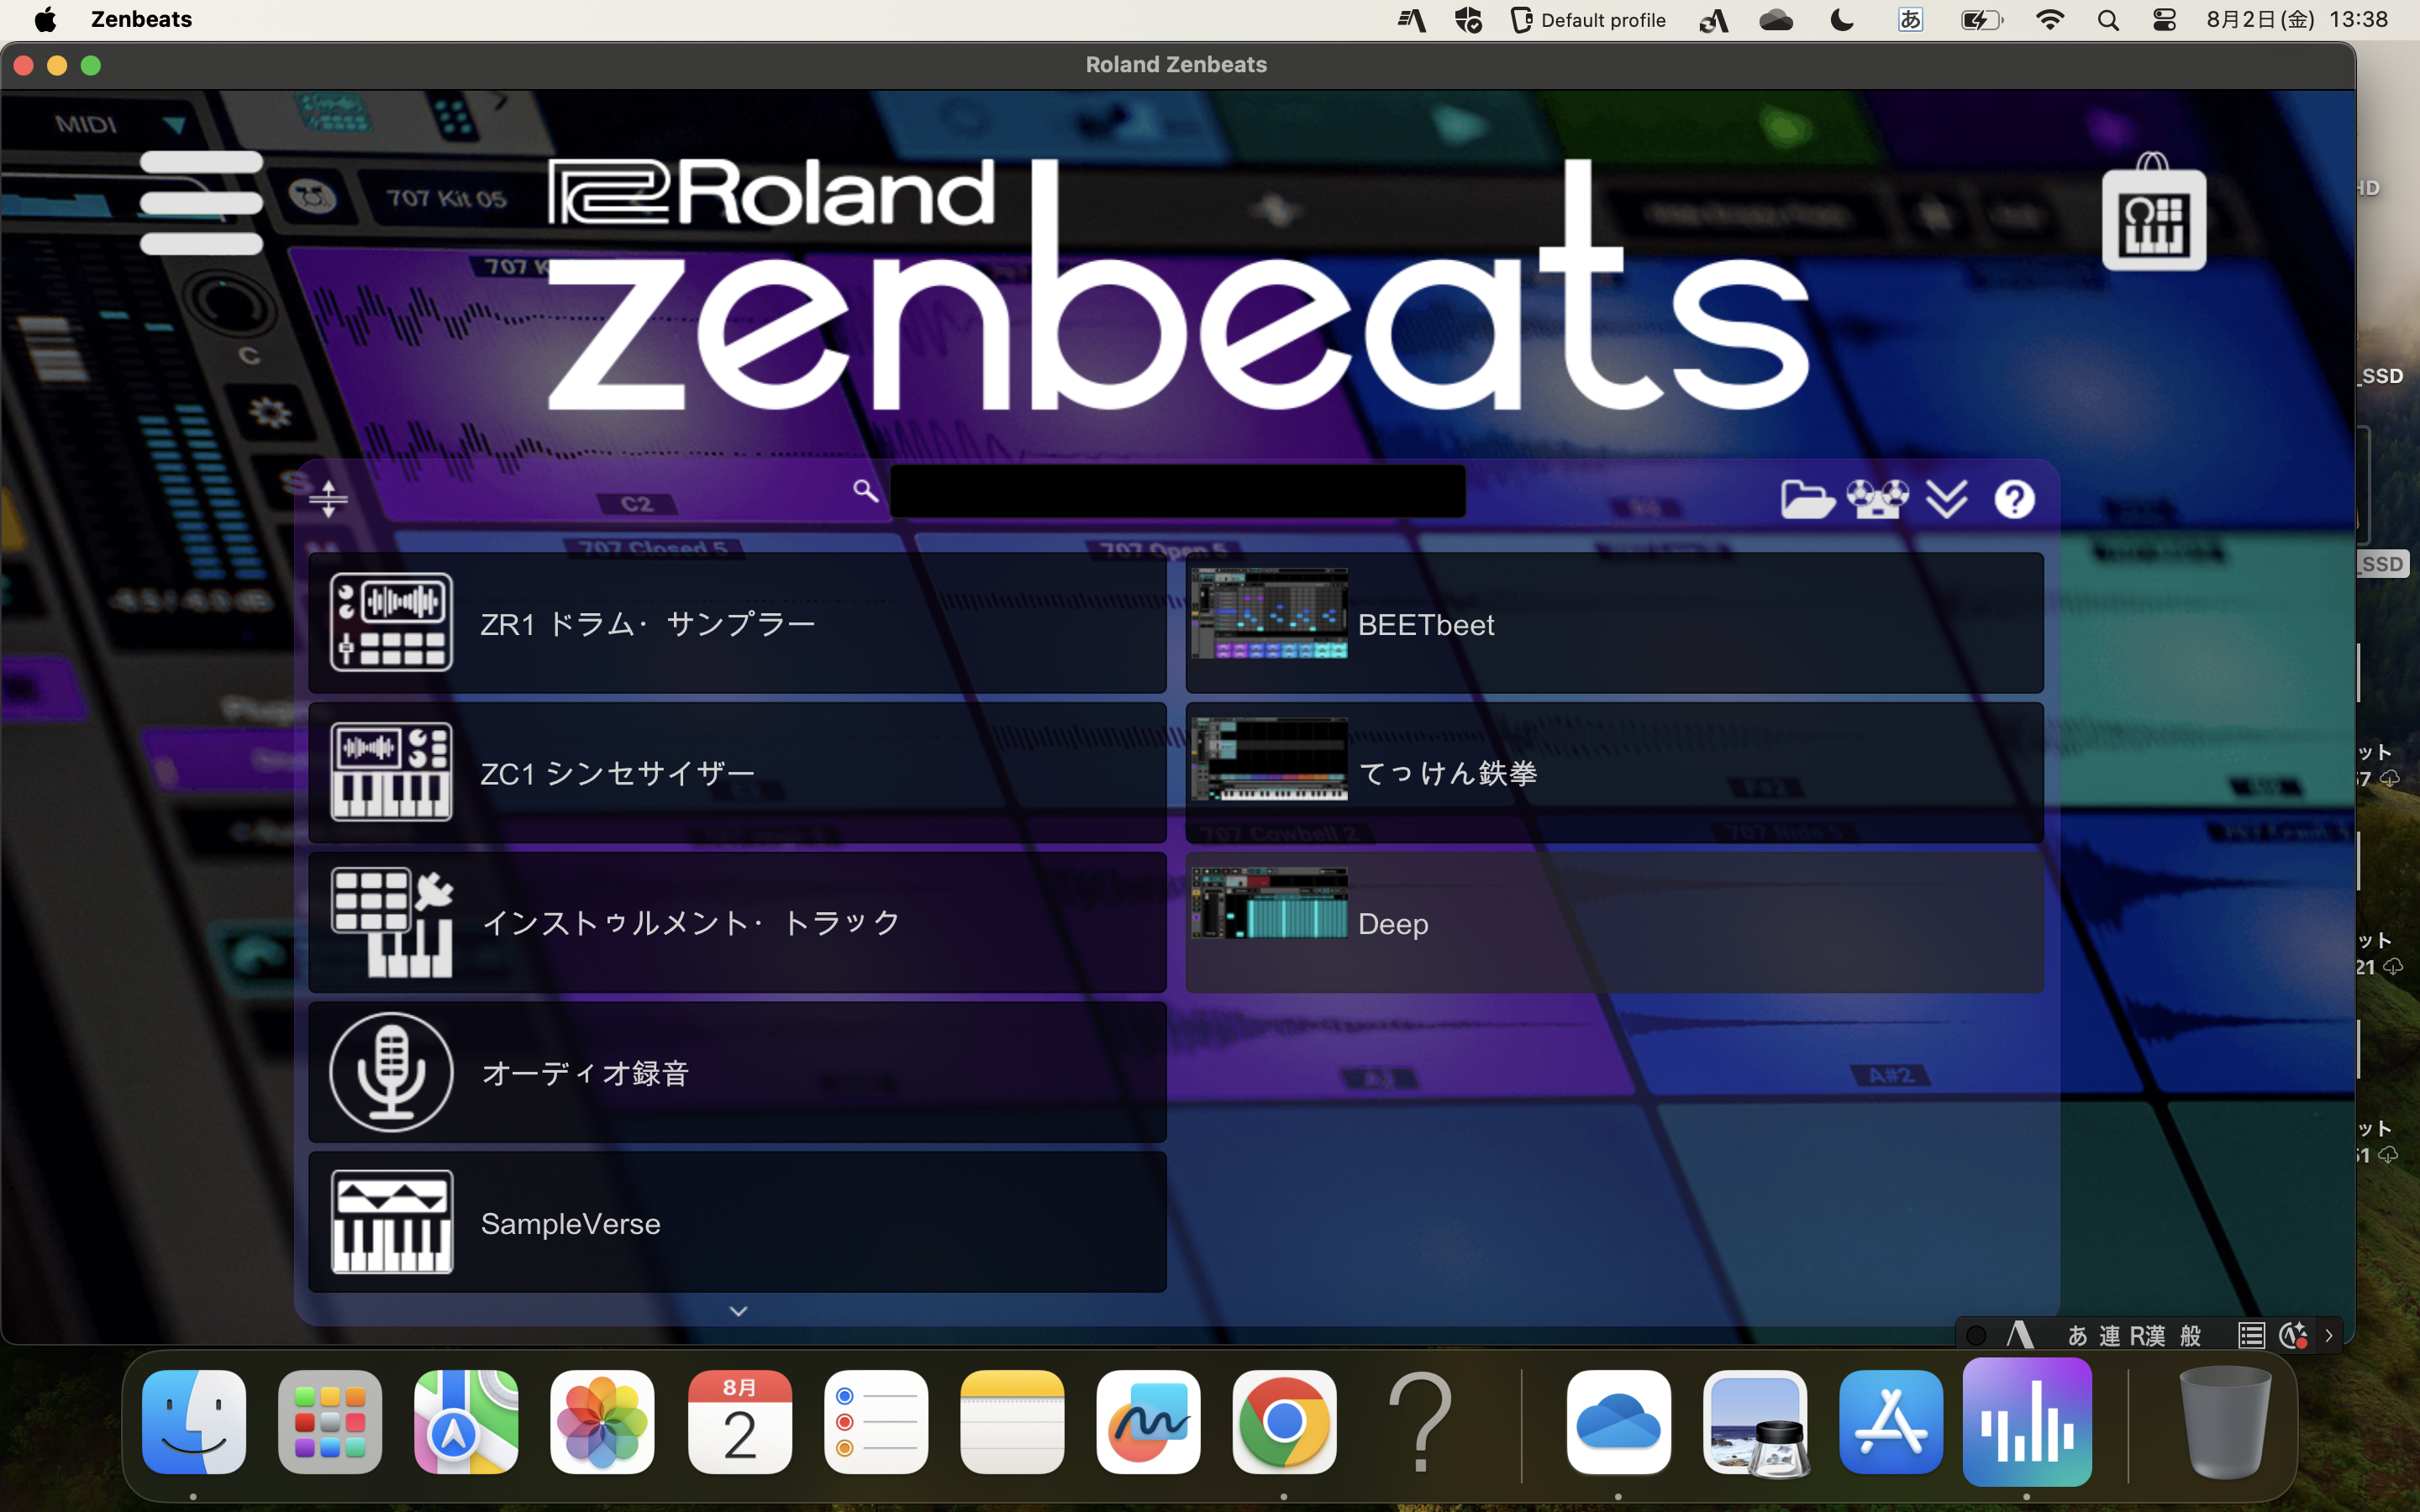Open Maps from the Dock

[x=466, y=1421]
